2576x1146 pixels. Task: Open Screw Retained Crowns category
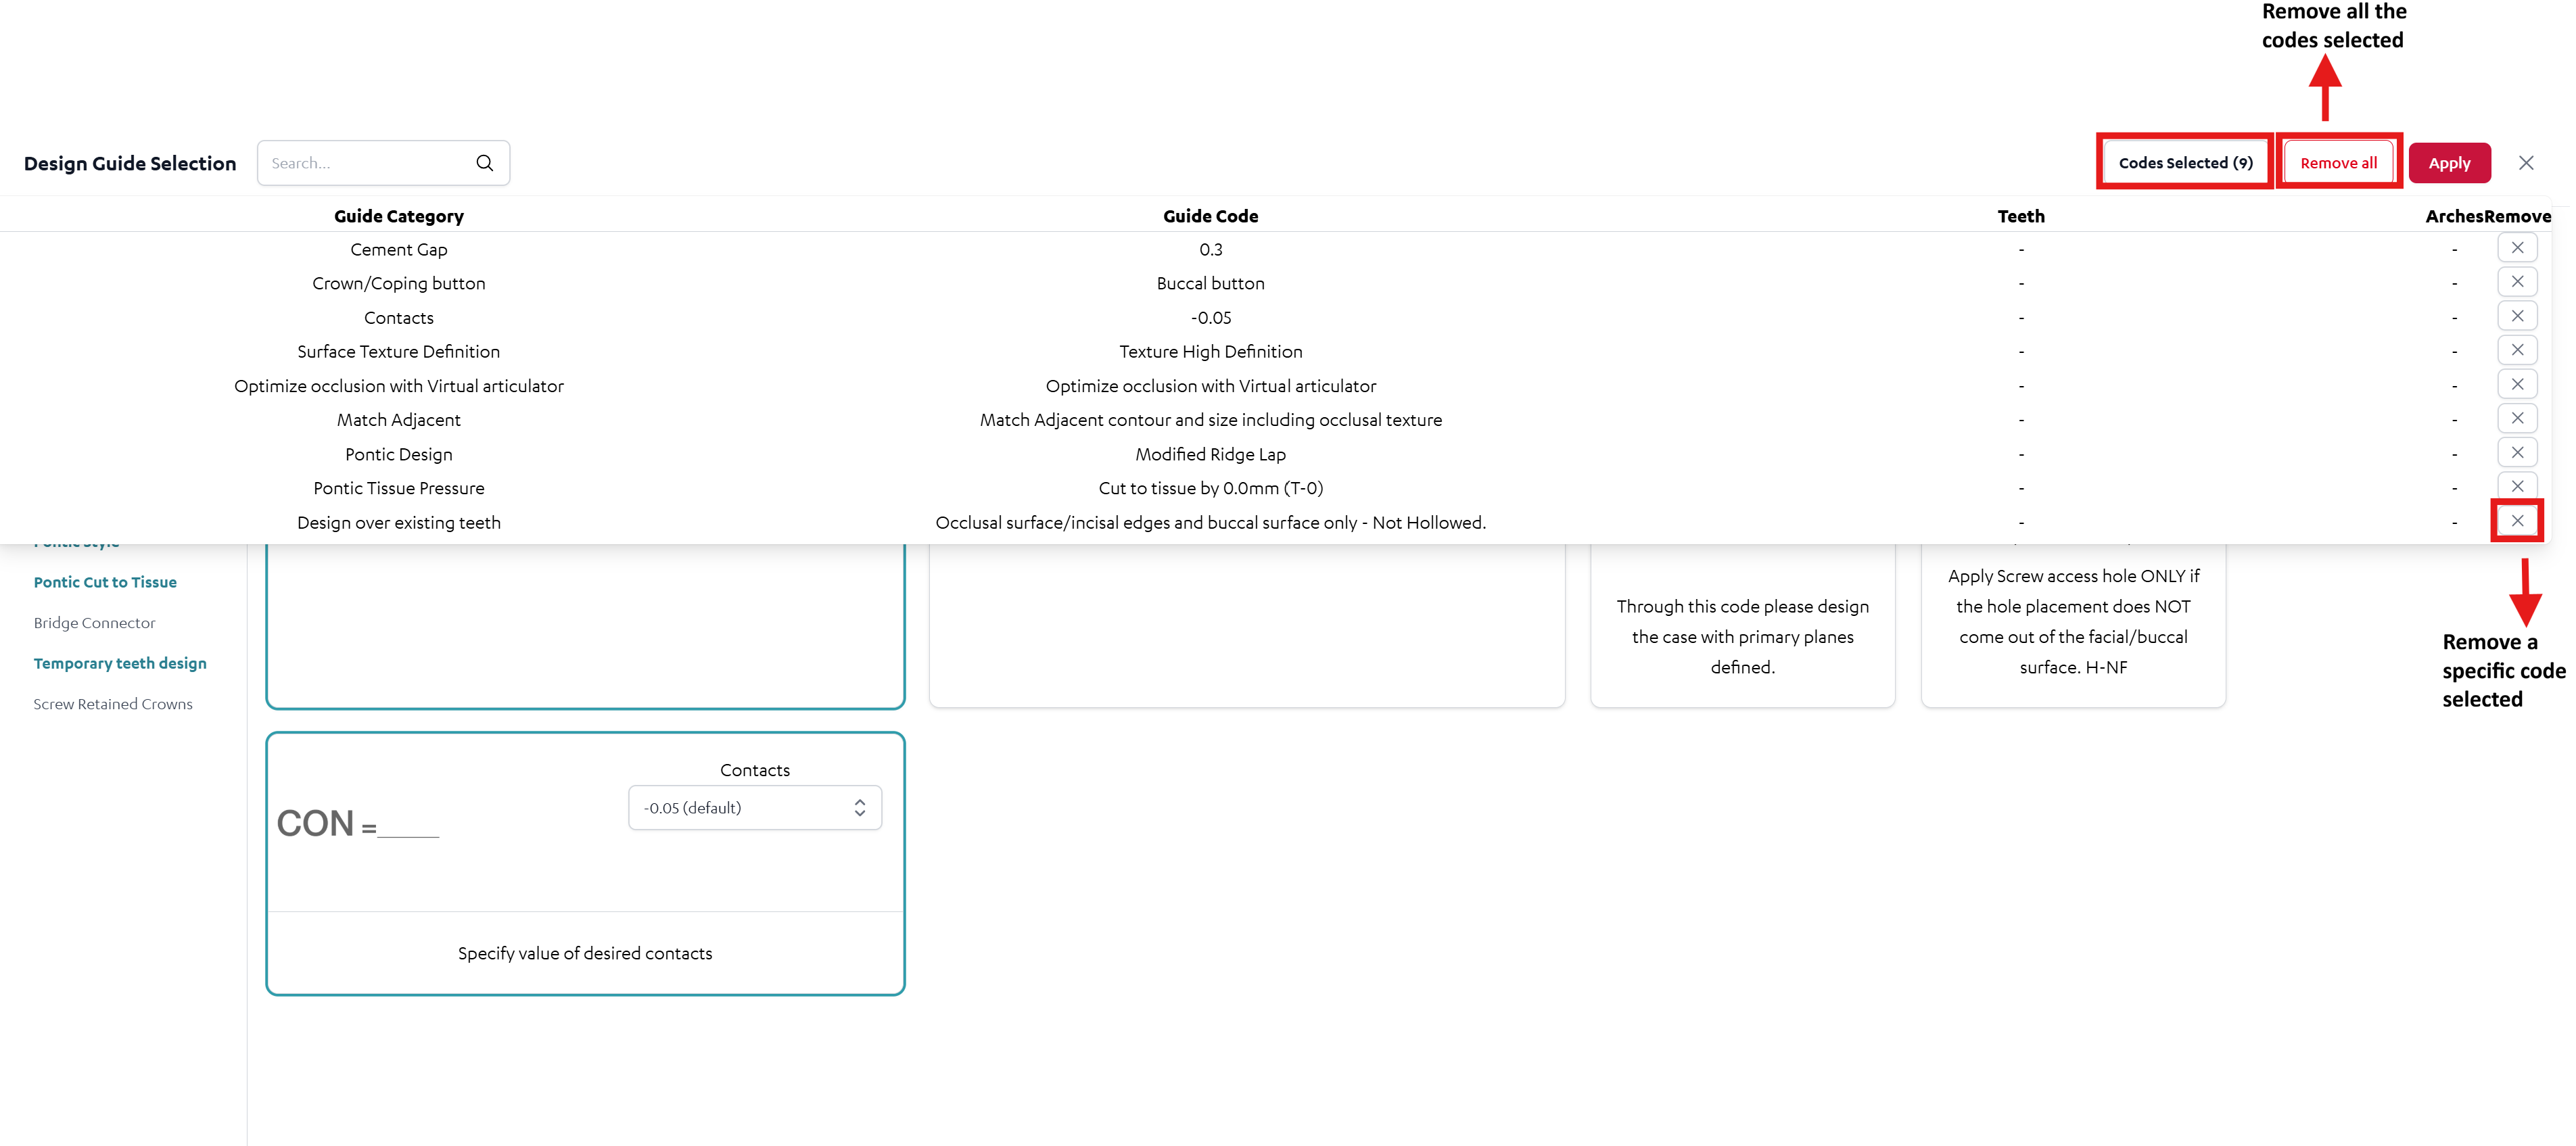click(113, 704)
